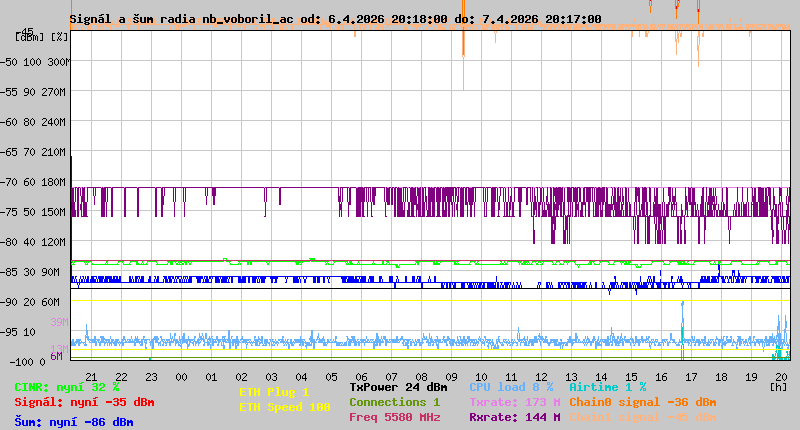The width and height of the screenshot is (800, 430).
Task: Click the red Signál legend entry
Action: pyautogui.click(x=84, y=403)
